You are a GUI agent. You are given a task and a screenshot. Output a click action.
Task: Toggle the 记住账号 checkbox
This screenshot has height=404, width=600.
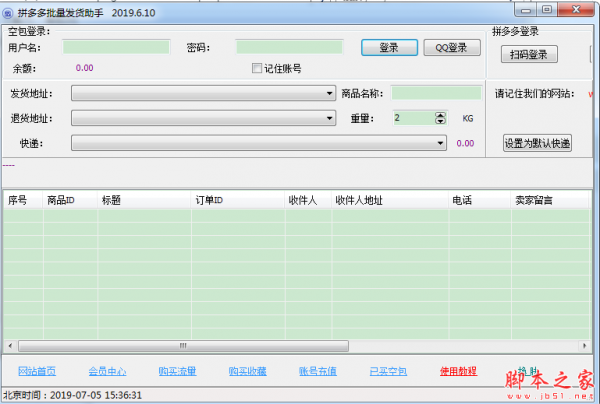257,68
